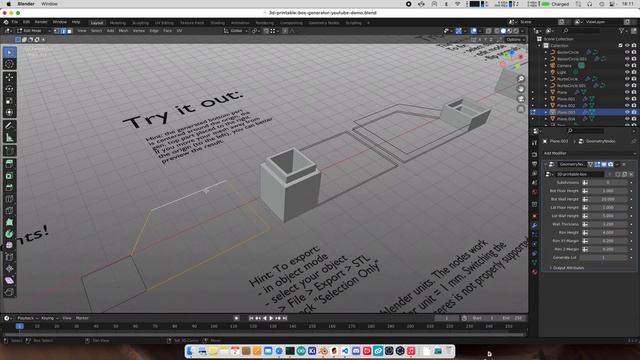The width and height of the screenshot is (640, 360).
Task: Open the Render menu in top bar
Action: (x=41, y=22)
